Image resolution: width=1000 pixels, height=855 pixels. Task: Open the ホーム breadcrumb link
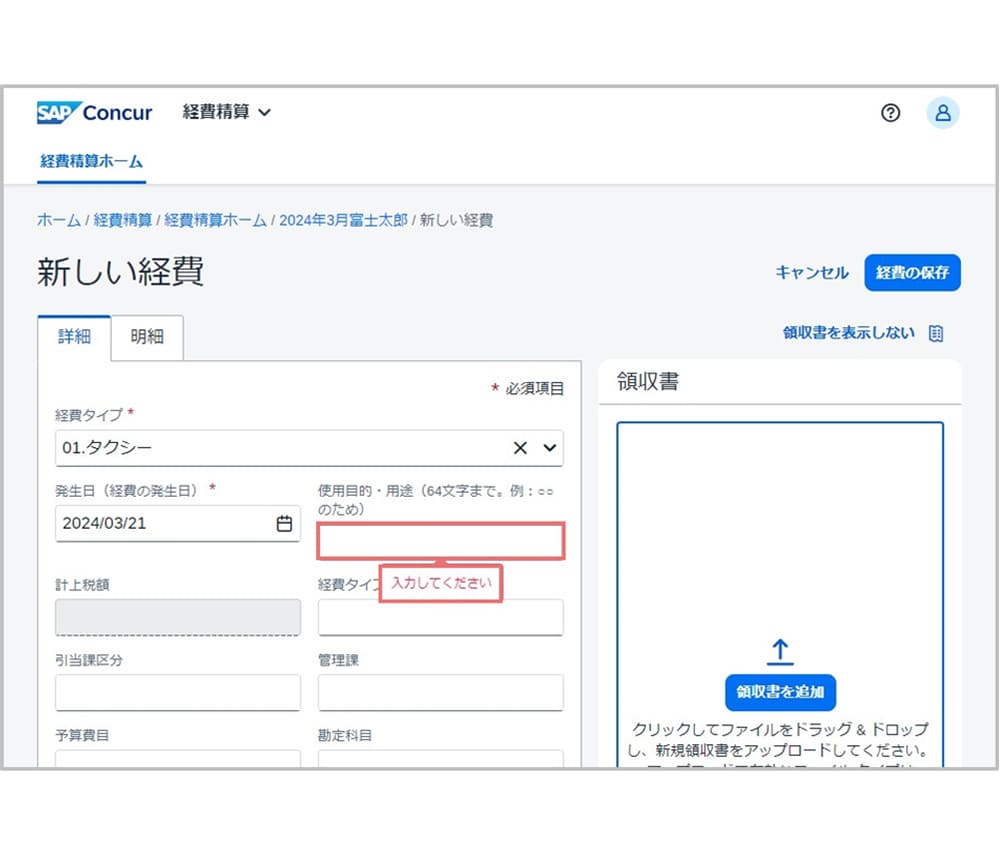click(x=57, y=221)
